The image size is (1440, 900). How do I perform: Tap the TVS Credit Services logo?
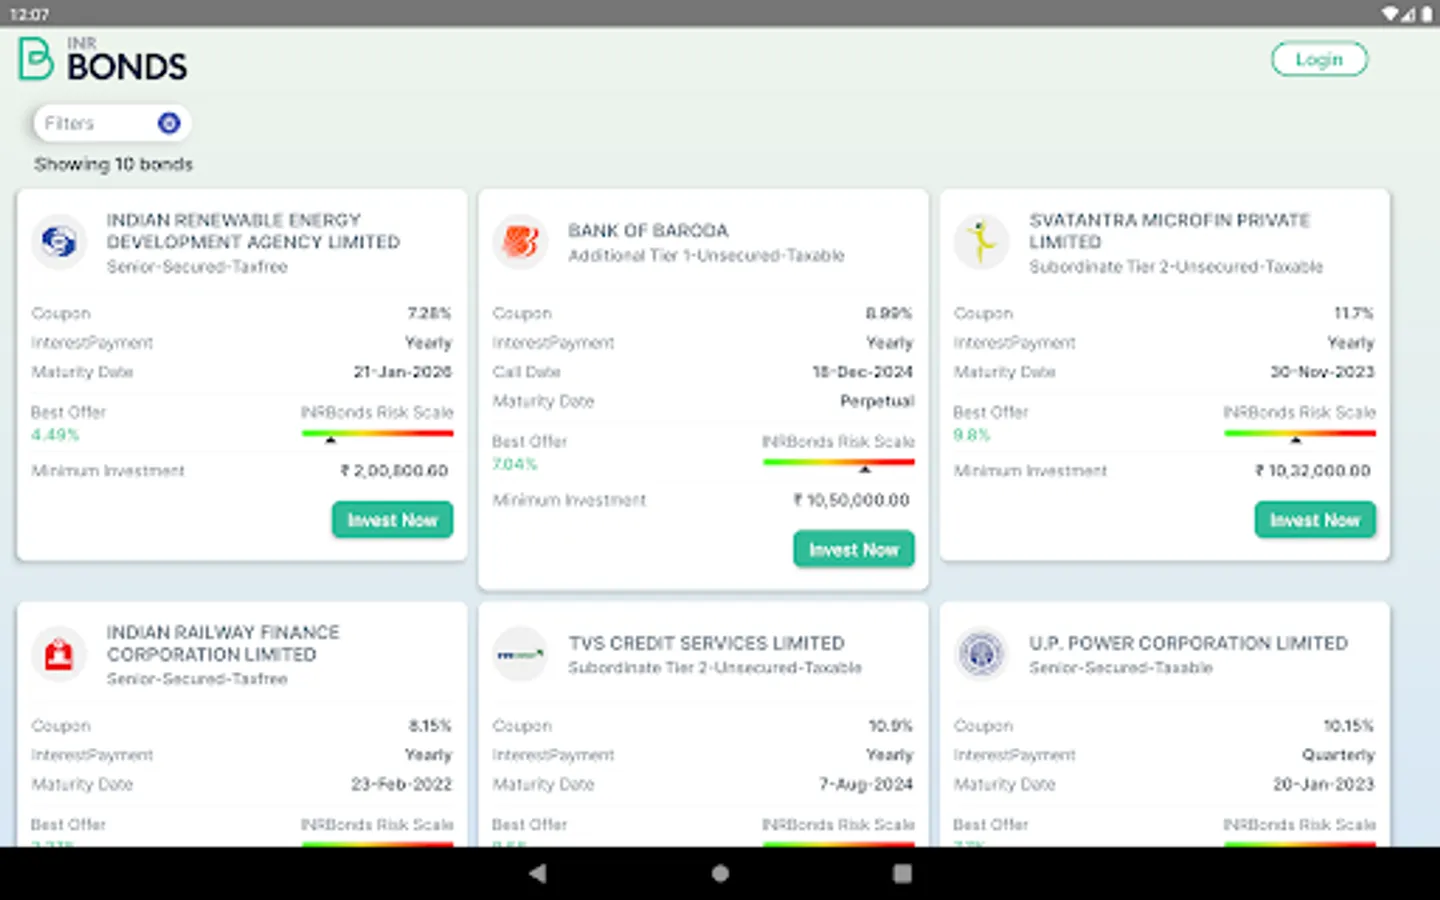click(520, 654)
